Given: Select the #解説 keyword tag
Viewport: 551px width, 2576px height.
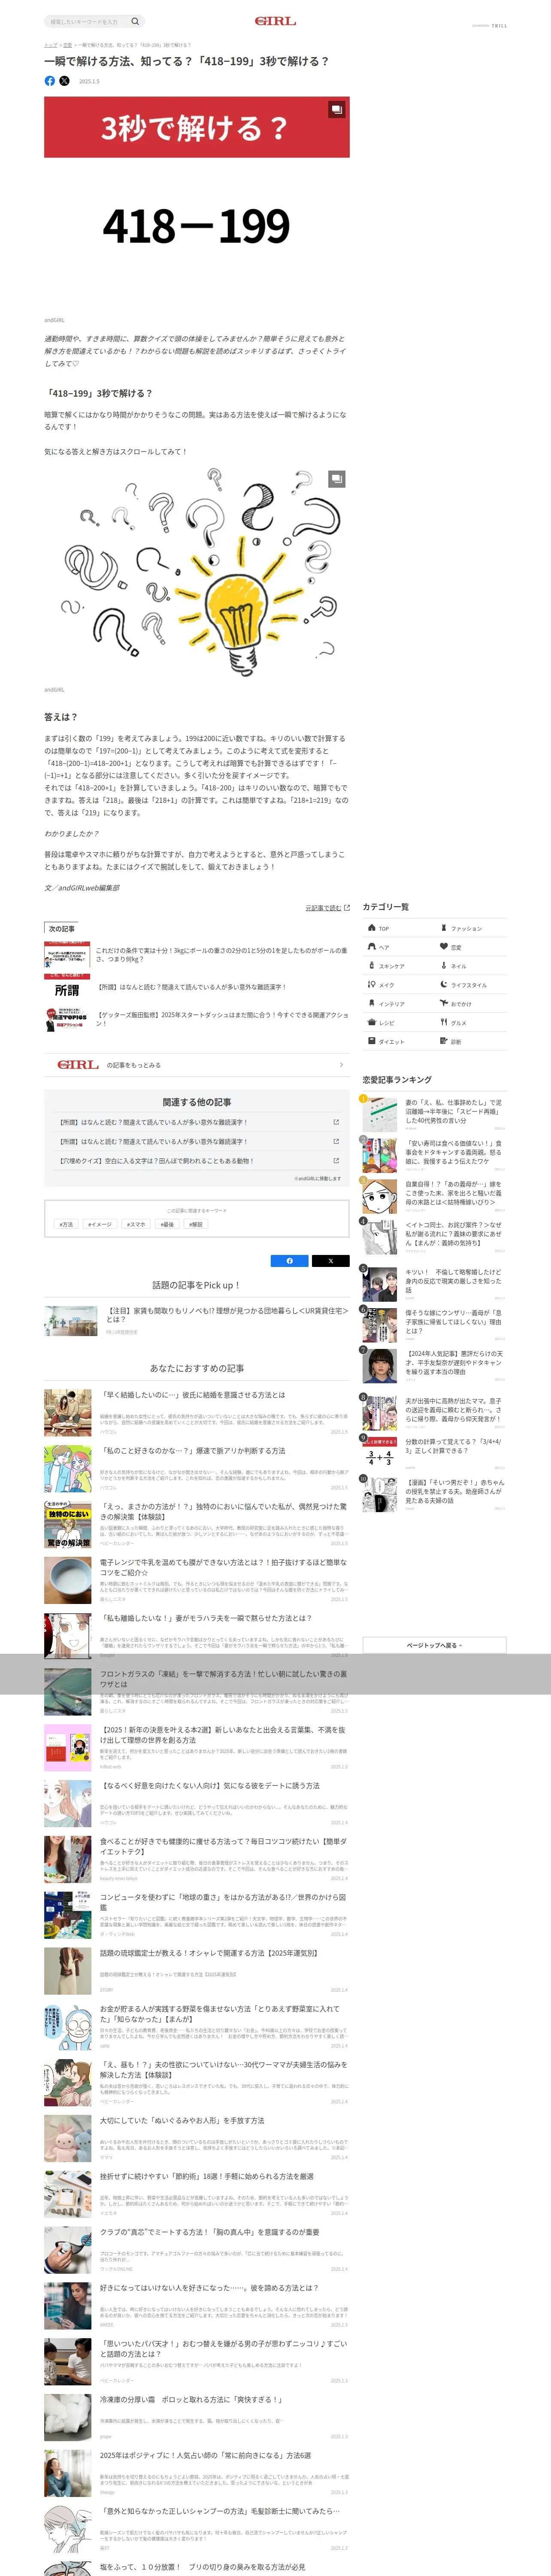Looking at the screenshot, I should 196,1224.
